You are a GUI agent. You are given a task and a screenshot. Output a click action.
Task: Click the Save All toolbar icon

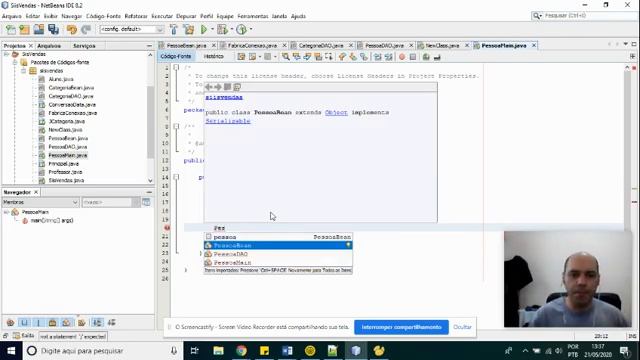click(53, 29)
